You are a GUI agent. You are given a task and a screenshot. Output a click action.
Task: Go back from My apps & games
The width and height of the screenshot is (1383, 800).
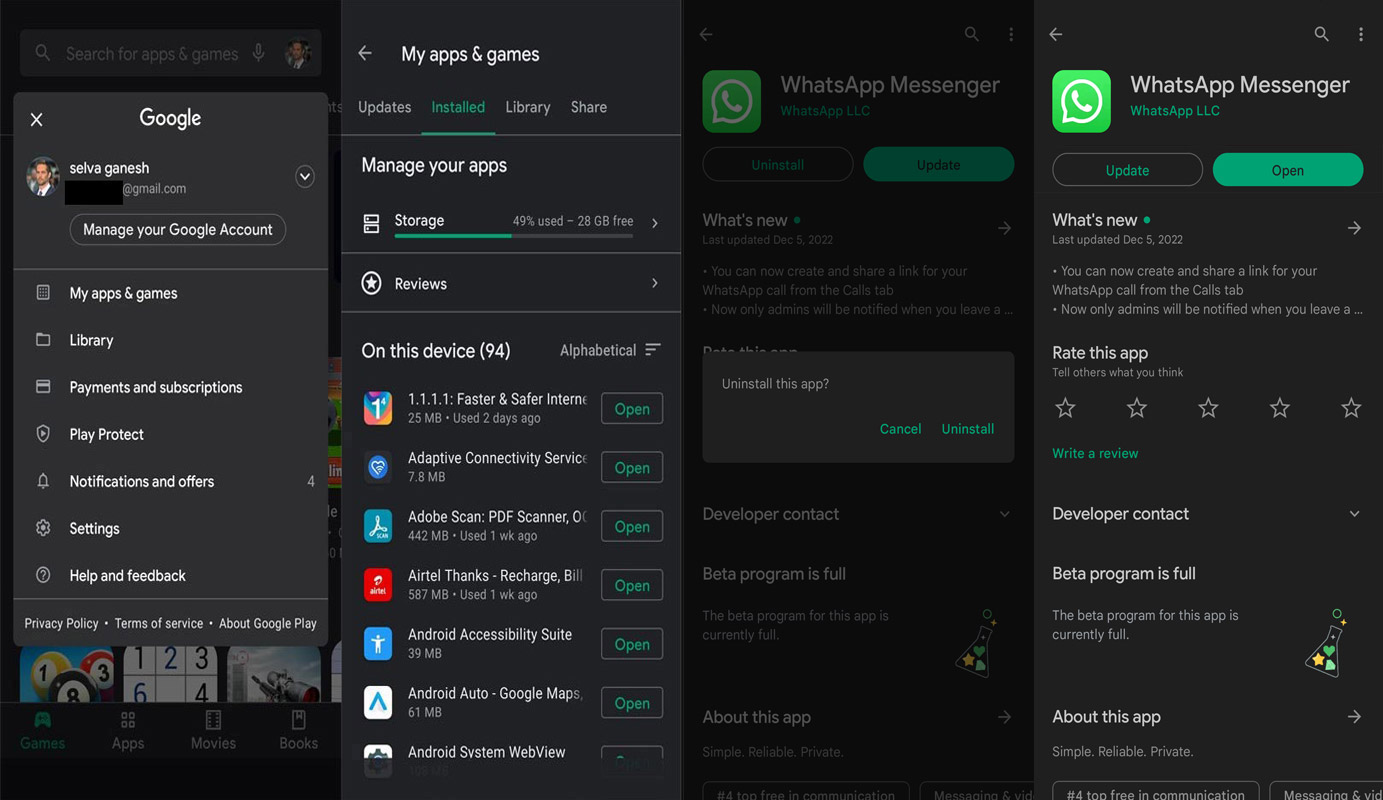pyautogui.click(x=365, y=54)
